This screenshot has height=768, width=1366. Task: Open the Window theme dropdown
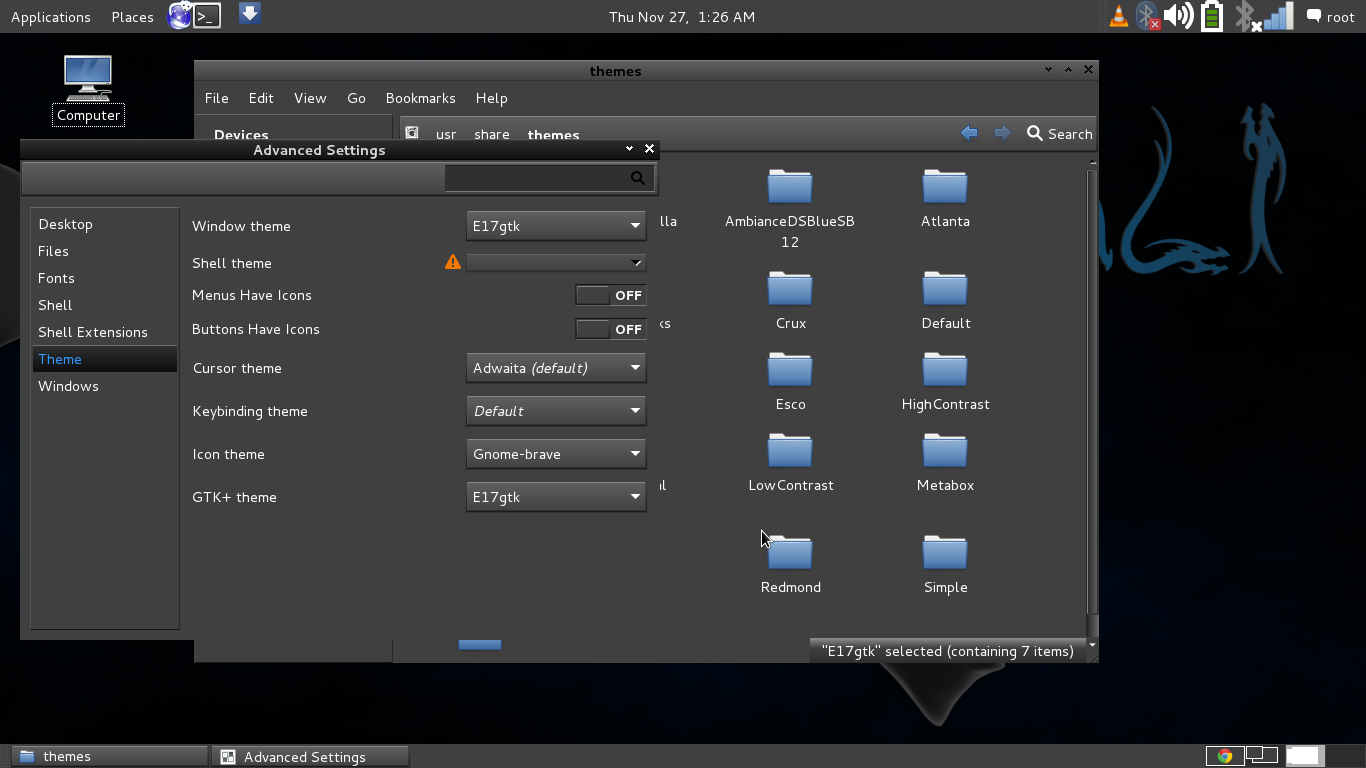point(556,226)
